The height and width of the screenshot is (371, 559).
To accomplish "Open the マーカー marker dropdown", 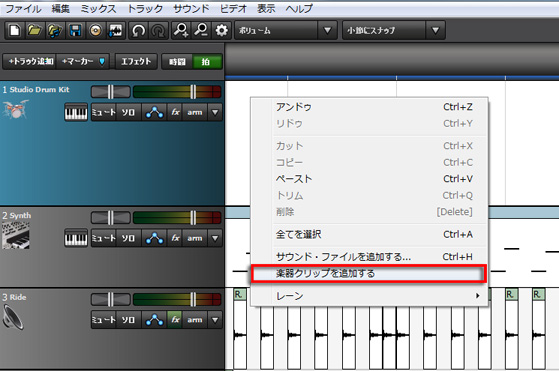I will click(x=84, y=62).
